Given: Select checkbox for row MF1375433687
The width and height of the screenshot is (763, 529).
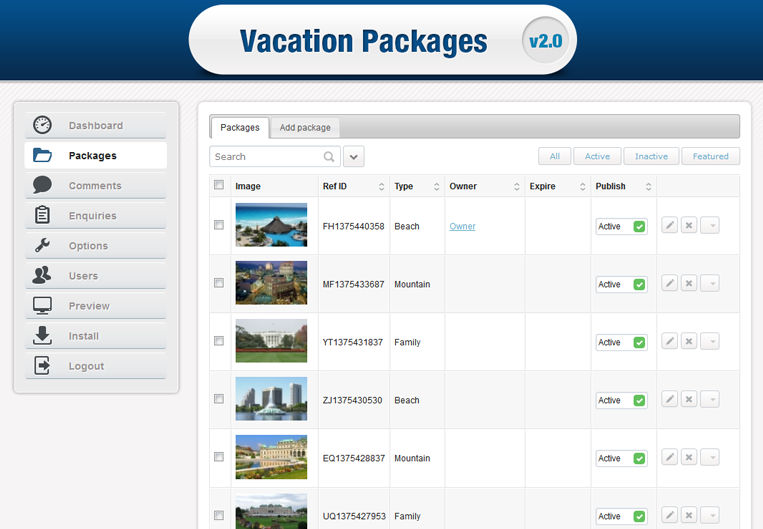Looking at the screenshot, I should pos(219,283).
